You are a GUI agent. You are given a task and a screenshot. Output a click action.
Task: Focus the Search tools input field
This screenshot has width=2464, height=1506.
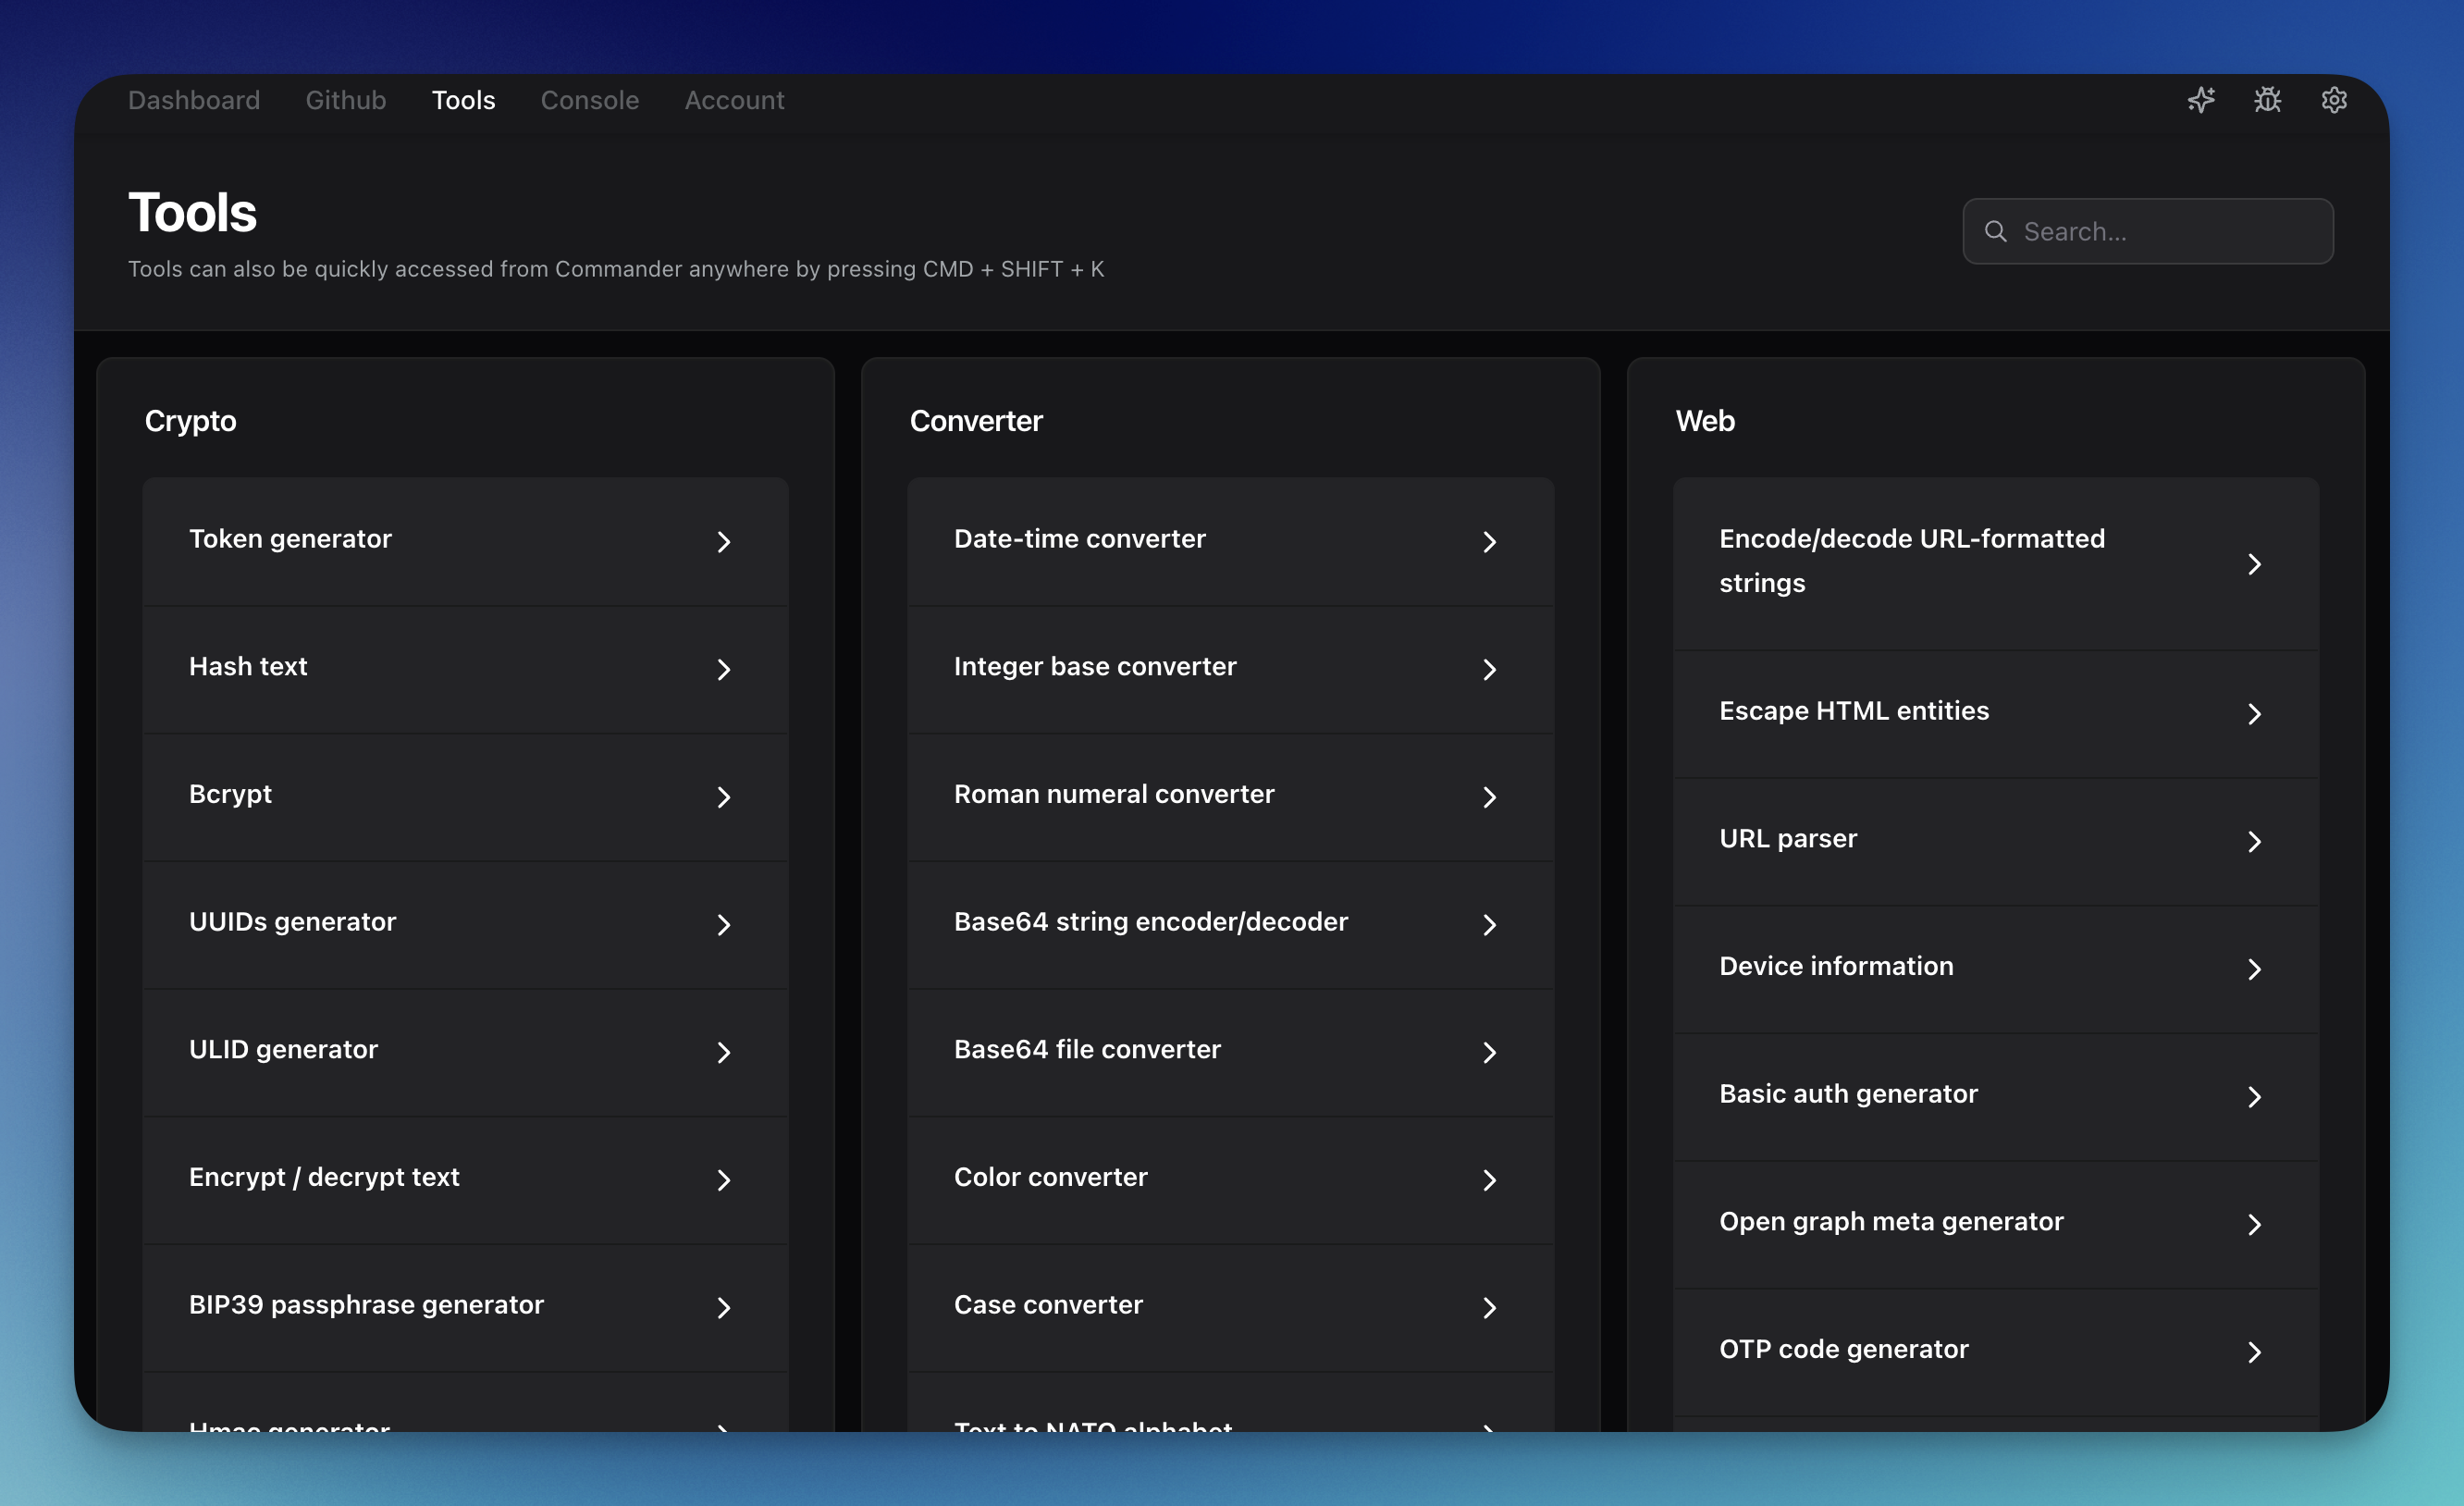pos(2148,231)
